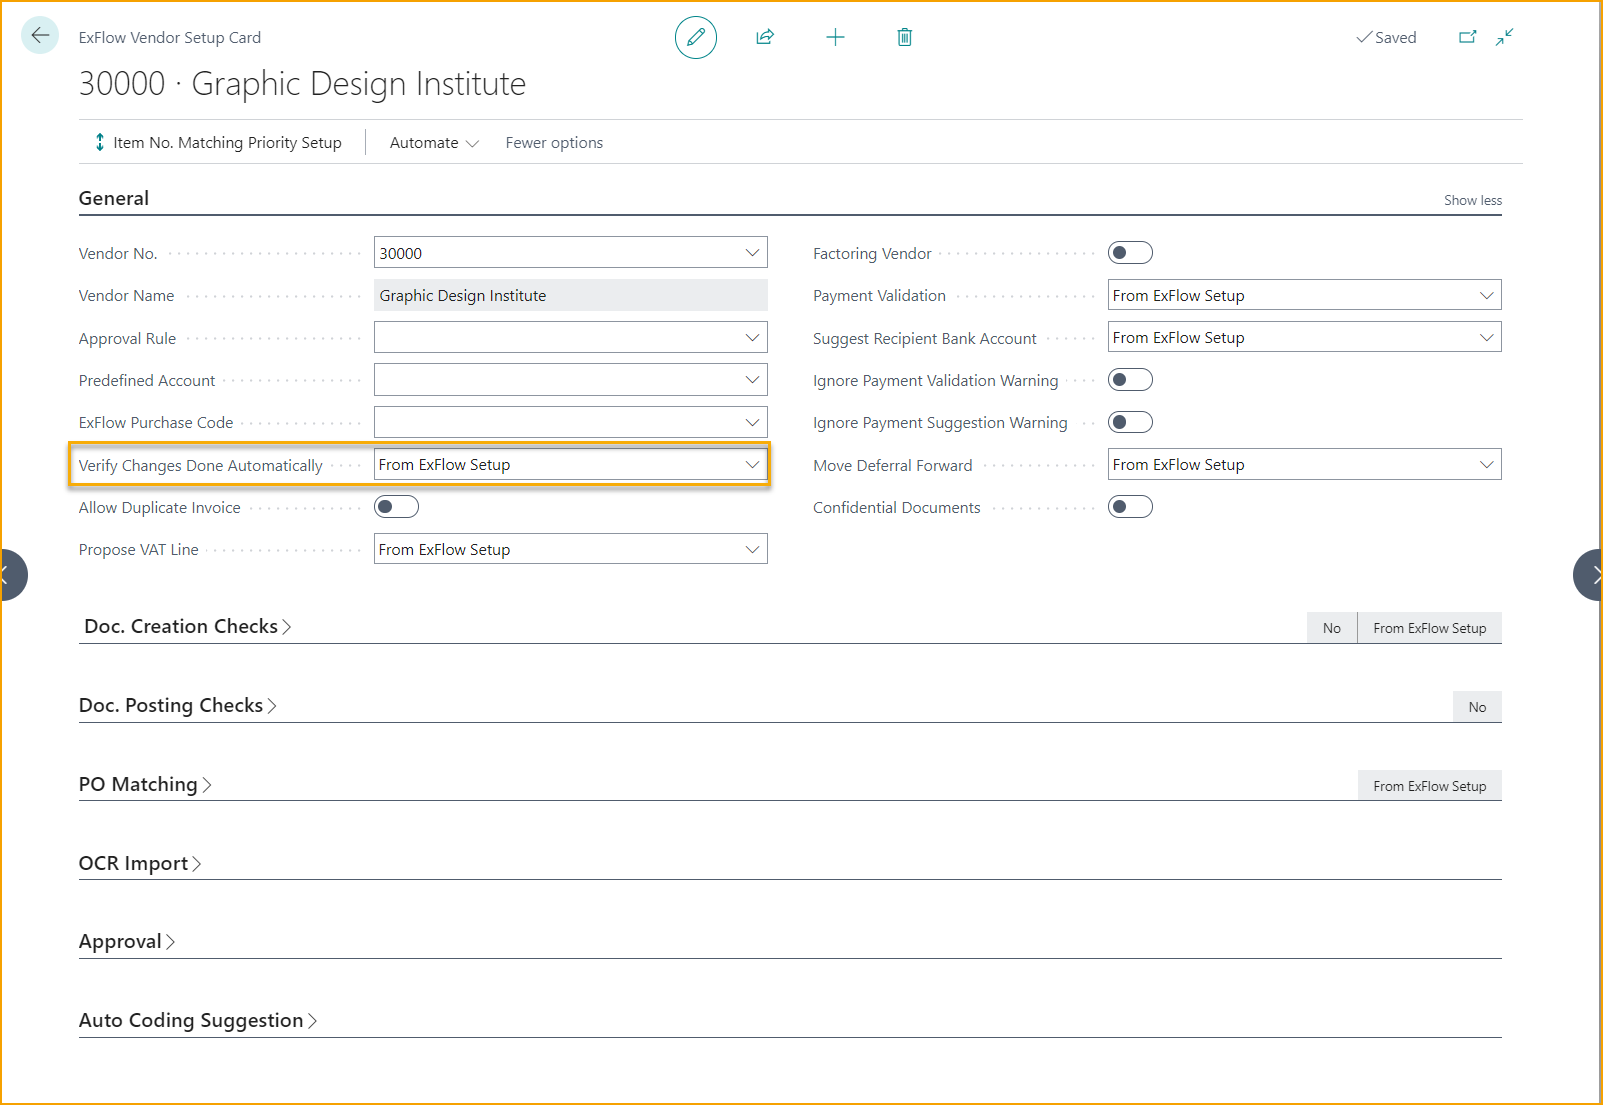The image size is (1603, 1105).
Task: Click No summary in Doc. Posting Checks
Action: [x=1477, y=707]
